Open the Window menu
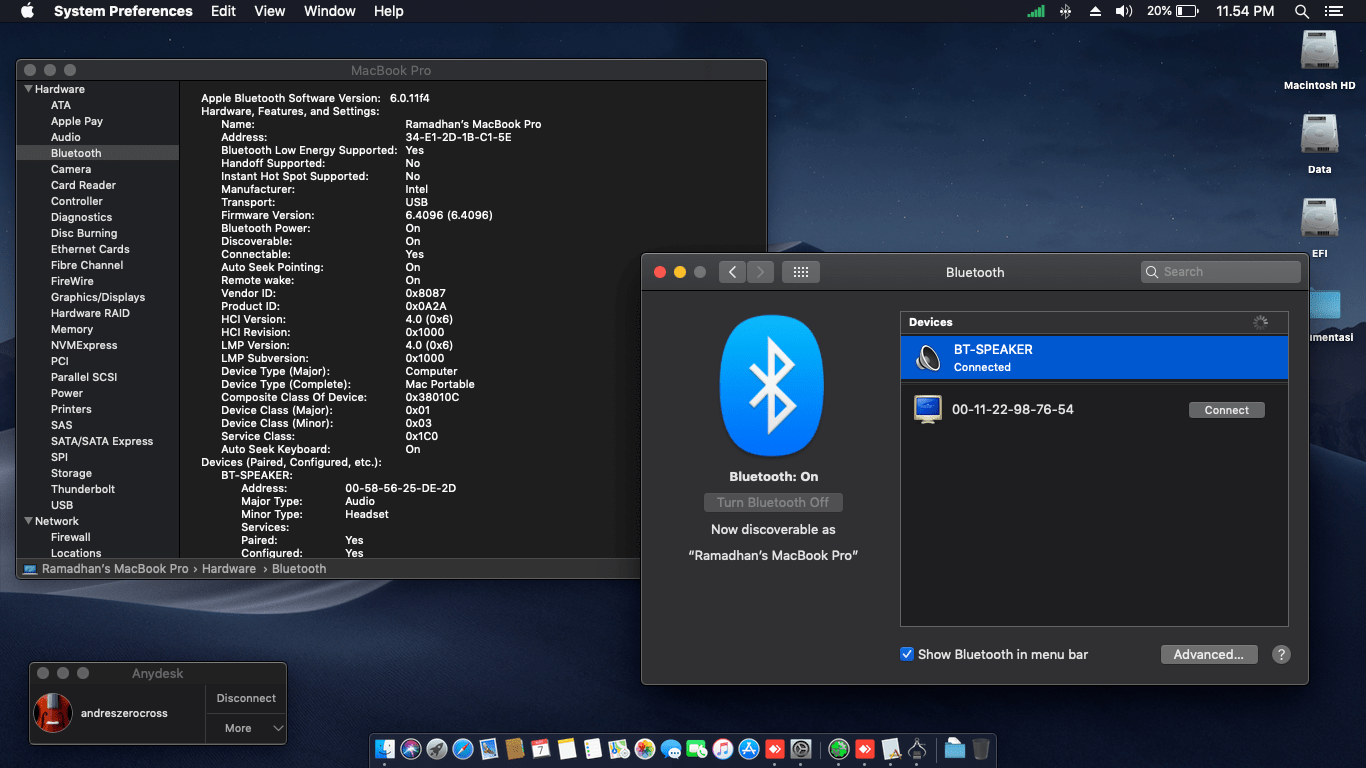This screenshot has height=768, width=1366. 329,11
